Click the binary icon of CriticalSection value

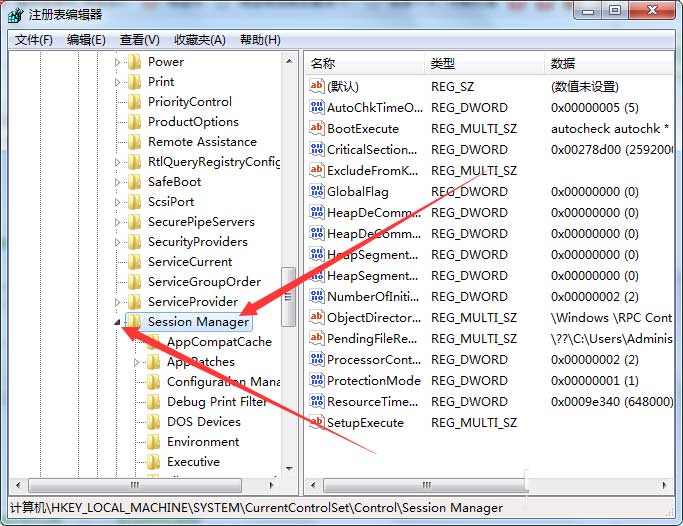(x=317, y=149)
